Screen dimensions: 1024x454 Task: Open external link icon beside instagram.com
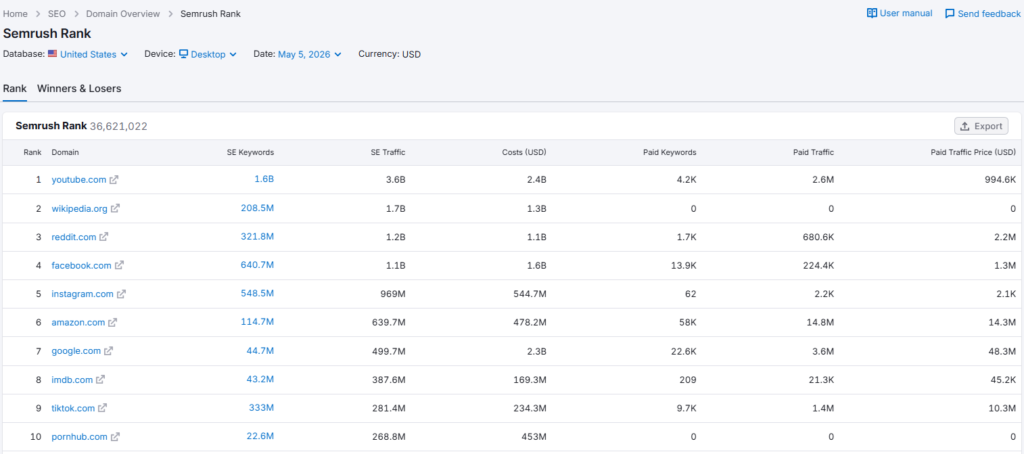pyautogui.click(x=121, y=294)
